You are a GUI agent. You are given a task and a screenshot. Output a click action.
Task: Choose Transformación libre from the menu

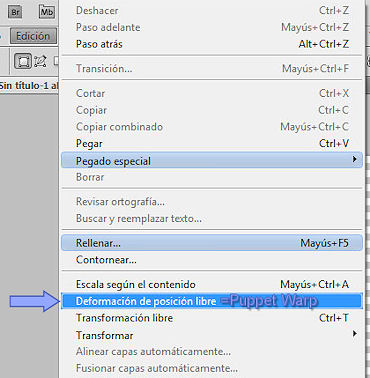(x=212, y=318)
